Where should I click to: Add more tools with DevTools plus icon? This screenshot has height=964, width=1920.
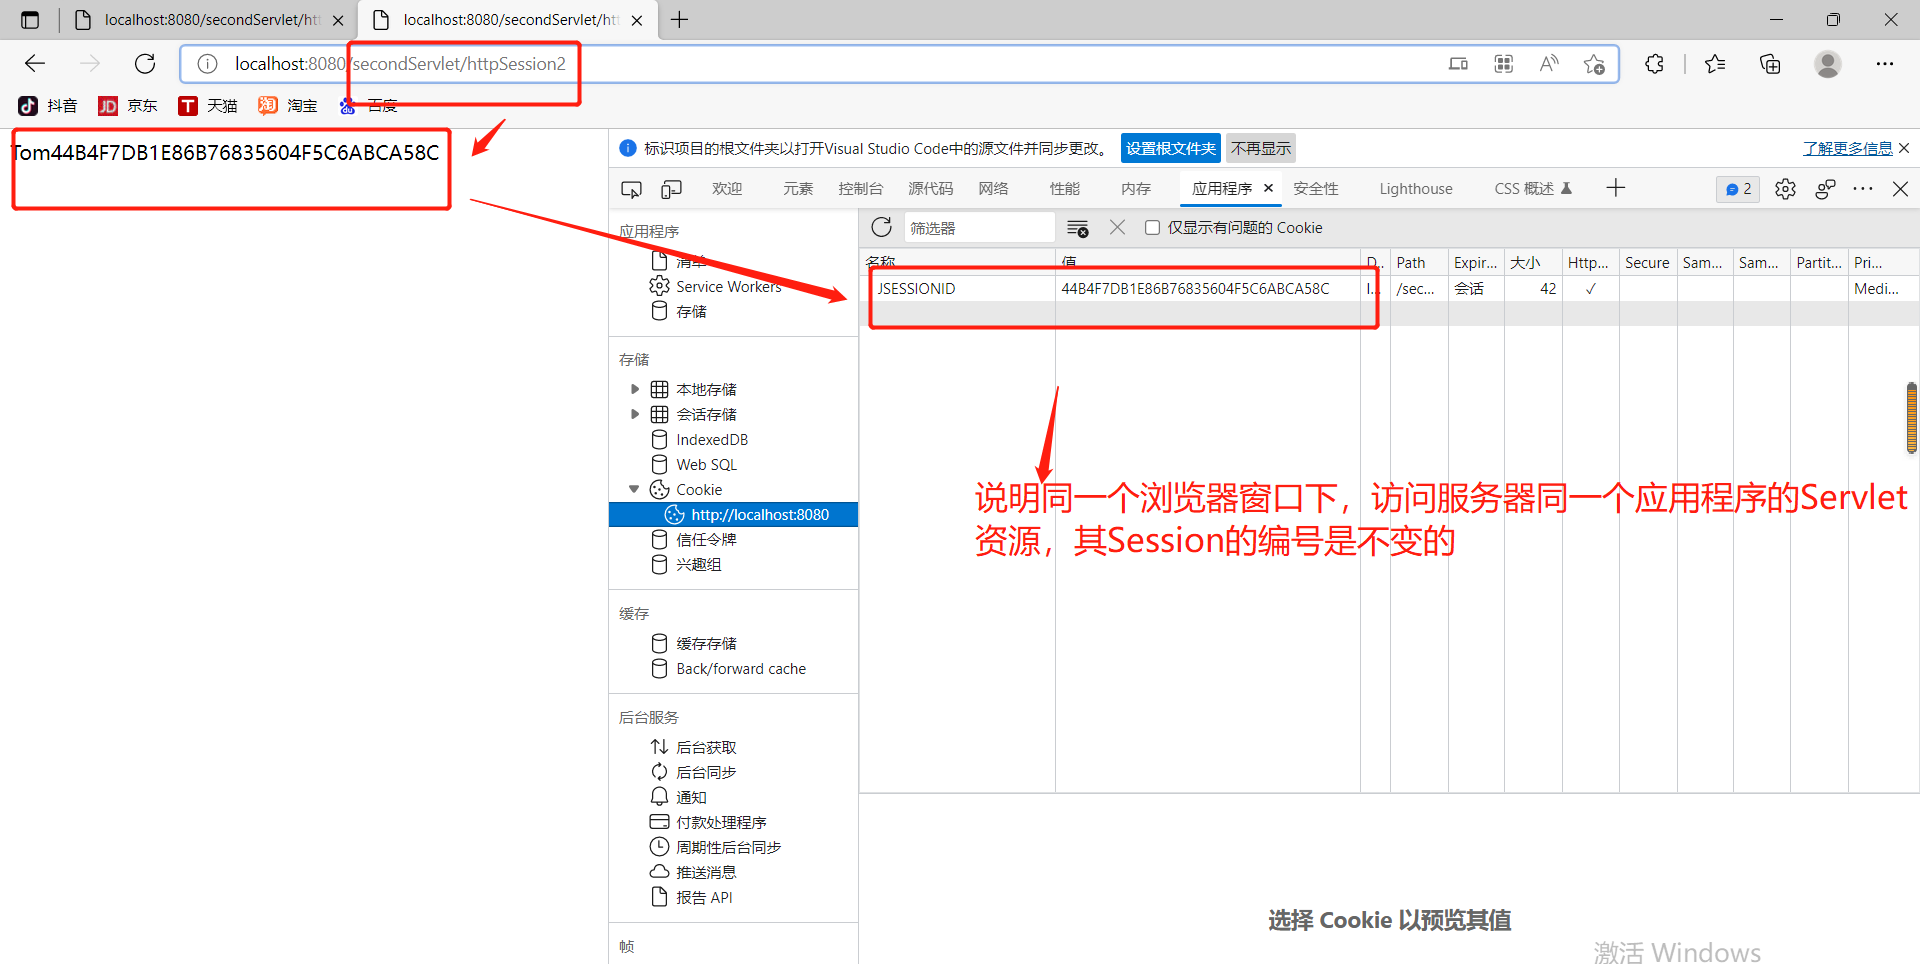click(1616, 188)
